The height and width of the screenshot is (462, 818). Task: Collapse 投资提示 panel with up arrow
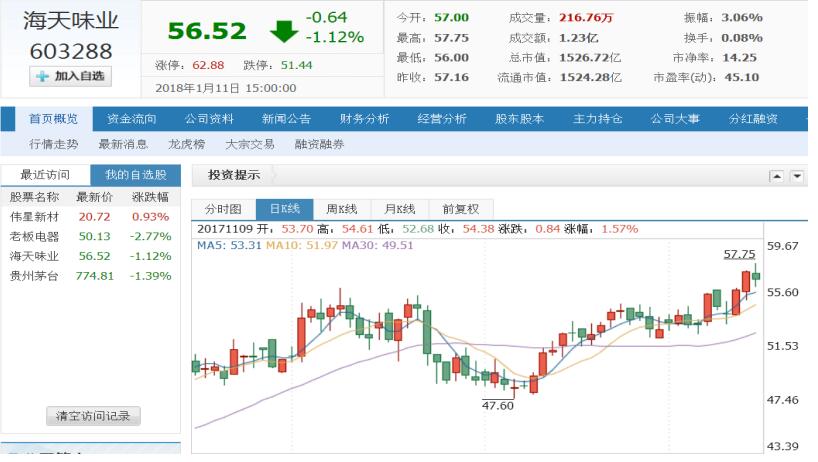point(776,176)
